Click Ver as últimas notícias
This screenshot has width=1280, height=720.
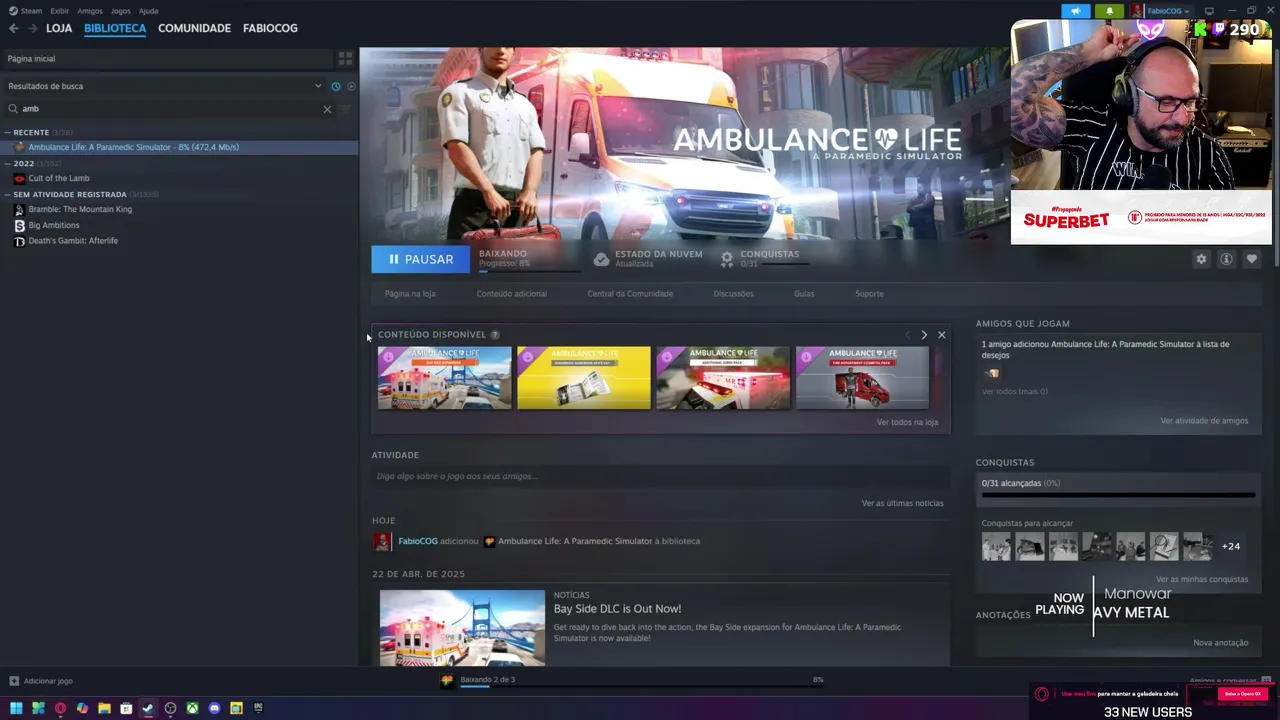click(x=902, y=503)
